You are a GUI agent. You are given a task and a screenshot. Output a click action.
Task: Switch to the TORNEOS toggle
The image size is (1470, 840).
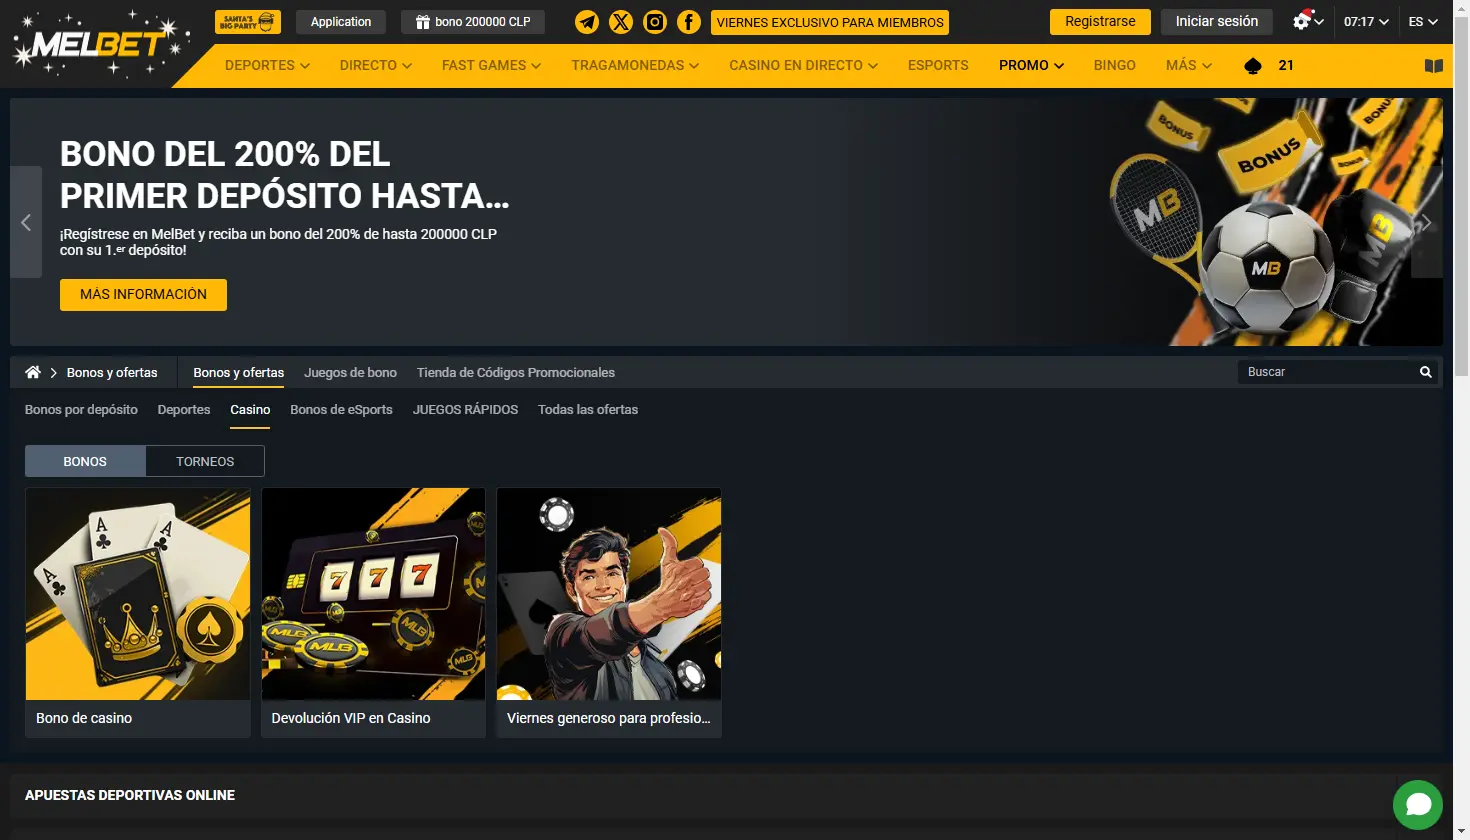click(x=205, y=461)
